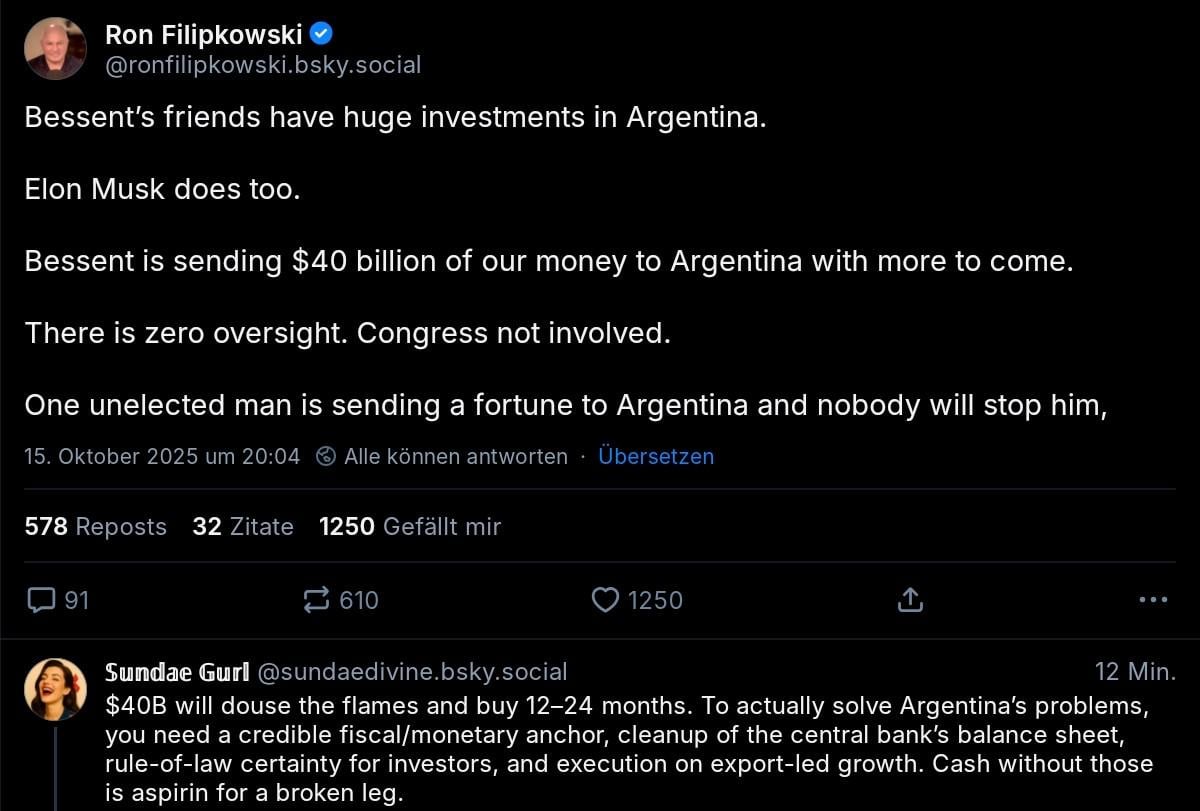The height and width of the screenshot is (811, 1200).
Task: View the 578 Reposts list
Action: pyautogui.click(x=96, y=527)
